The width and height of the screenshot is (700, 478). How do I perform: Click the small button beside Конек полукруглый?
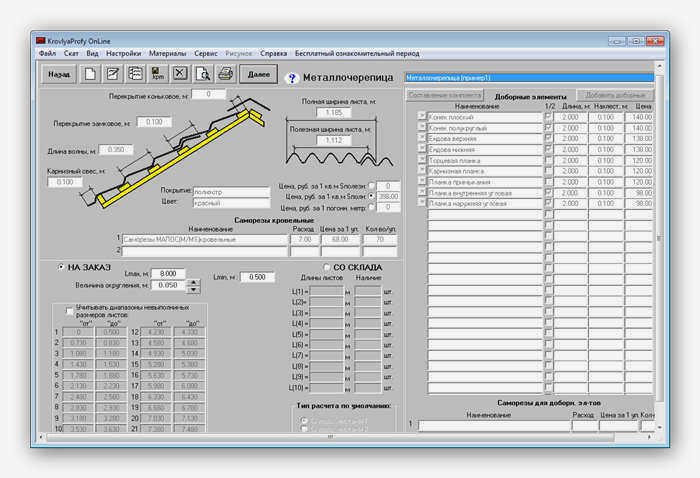(x=421, y=127)
